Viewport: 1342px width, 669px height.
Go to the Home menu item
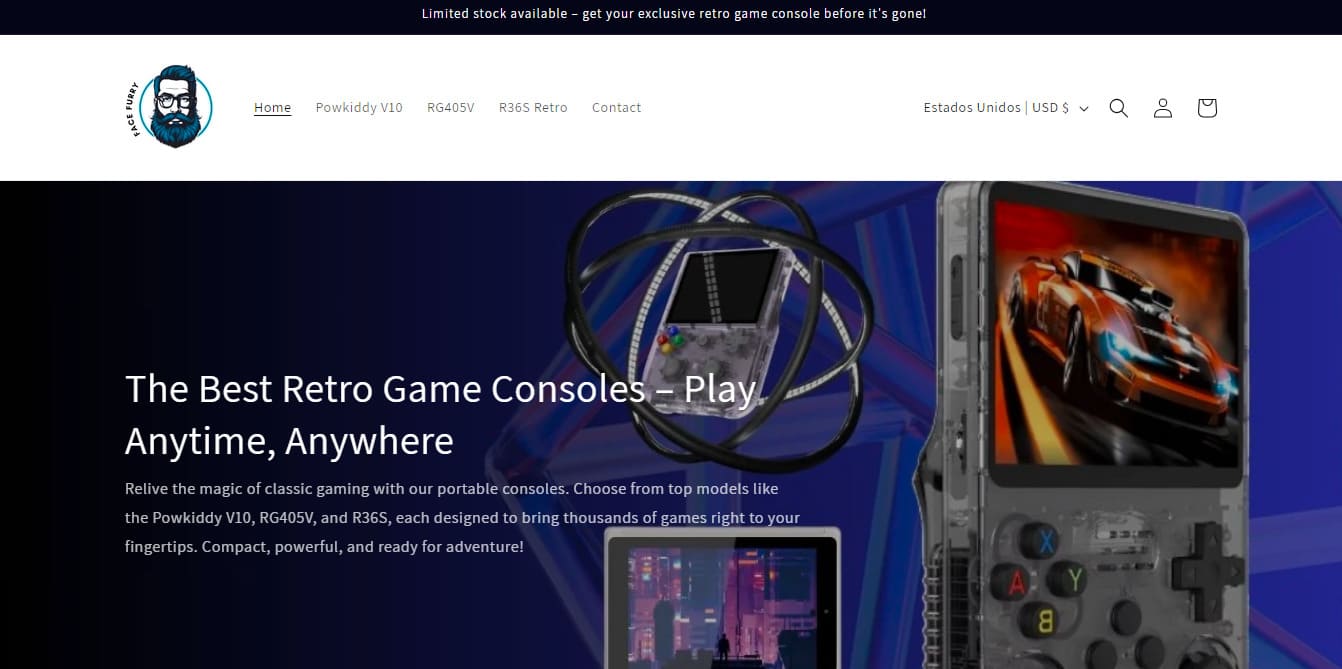[272, 108]
